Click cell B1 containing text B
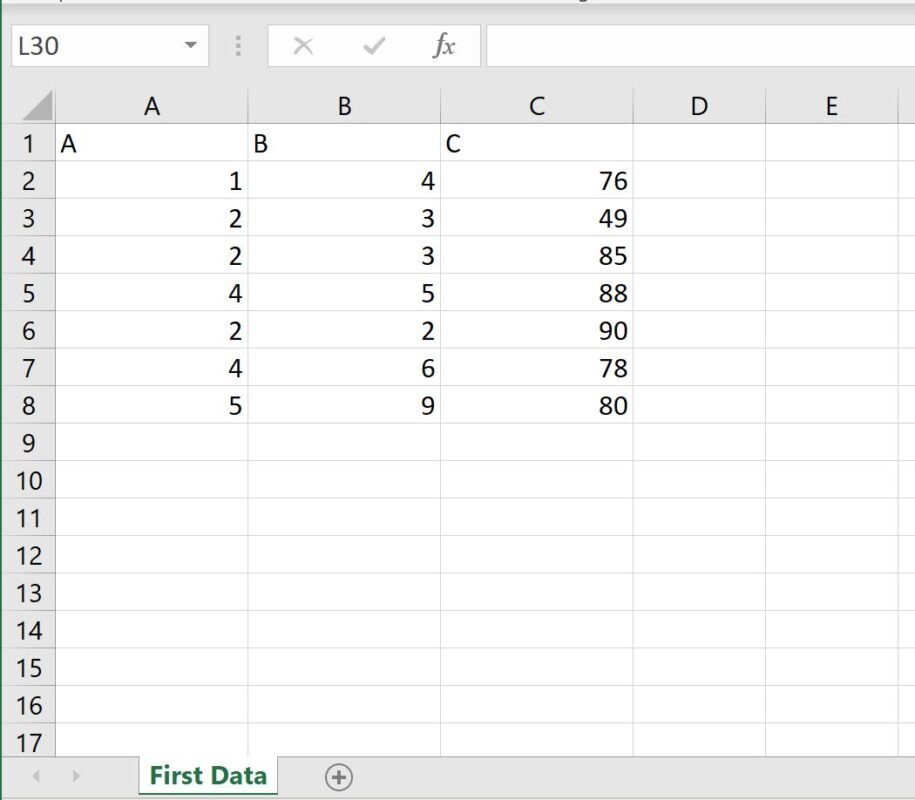Viewport: 915px width, 800px height. (x=344, y=143)
